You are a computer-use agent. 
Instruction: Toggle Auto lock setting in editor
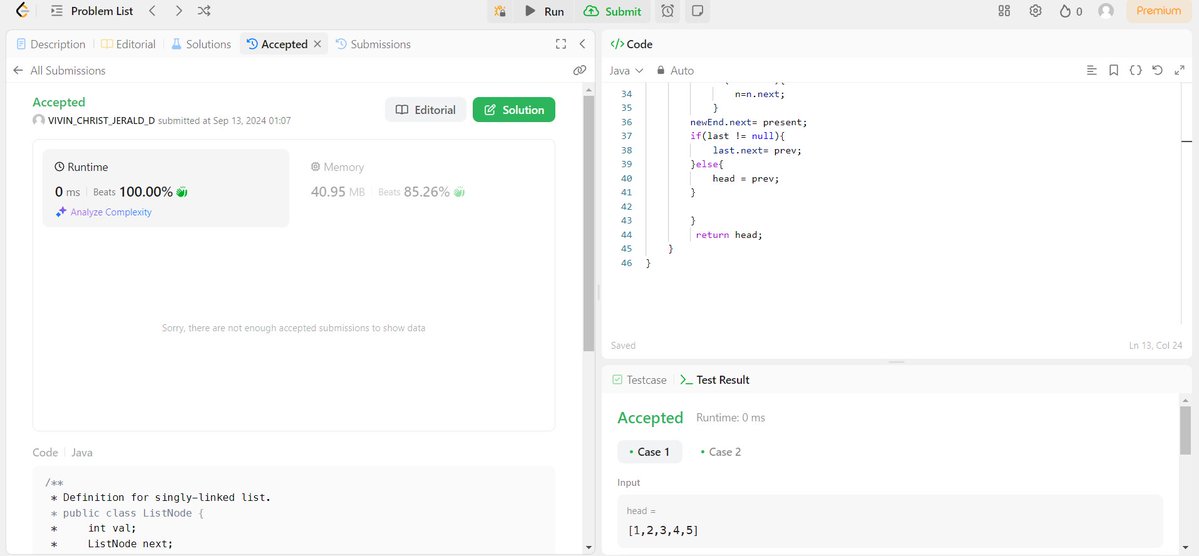(675, 70)
